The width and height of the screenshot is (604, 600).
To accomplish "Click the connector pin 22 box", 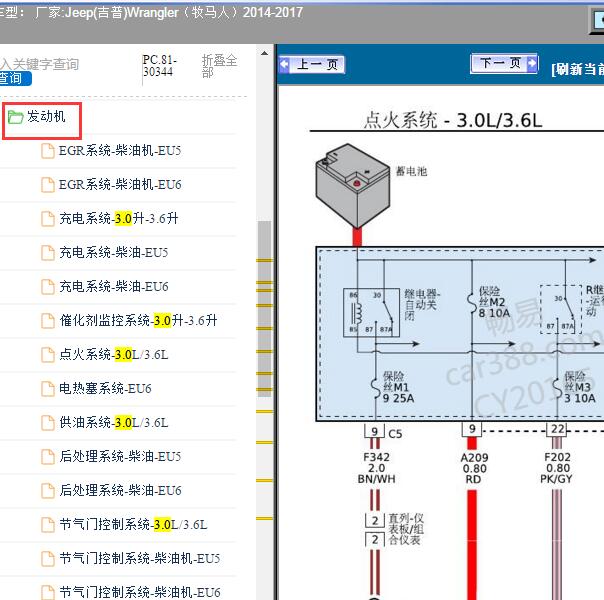I will click(557, 429).
